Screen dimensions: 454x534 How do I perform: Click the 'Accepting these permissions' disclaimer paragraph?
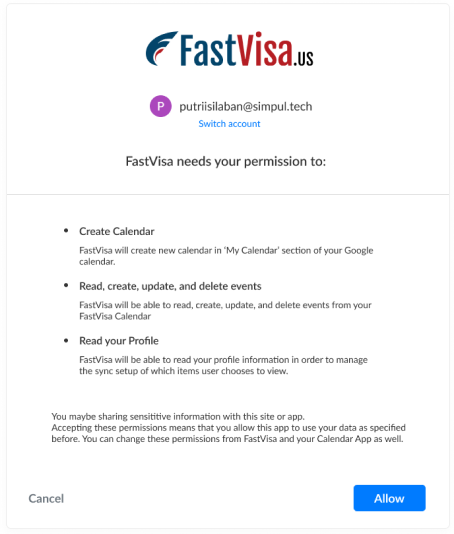click(229, 433)
